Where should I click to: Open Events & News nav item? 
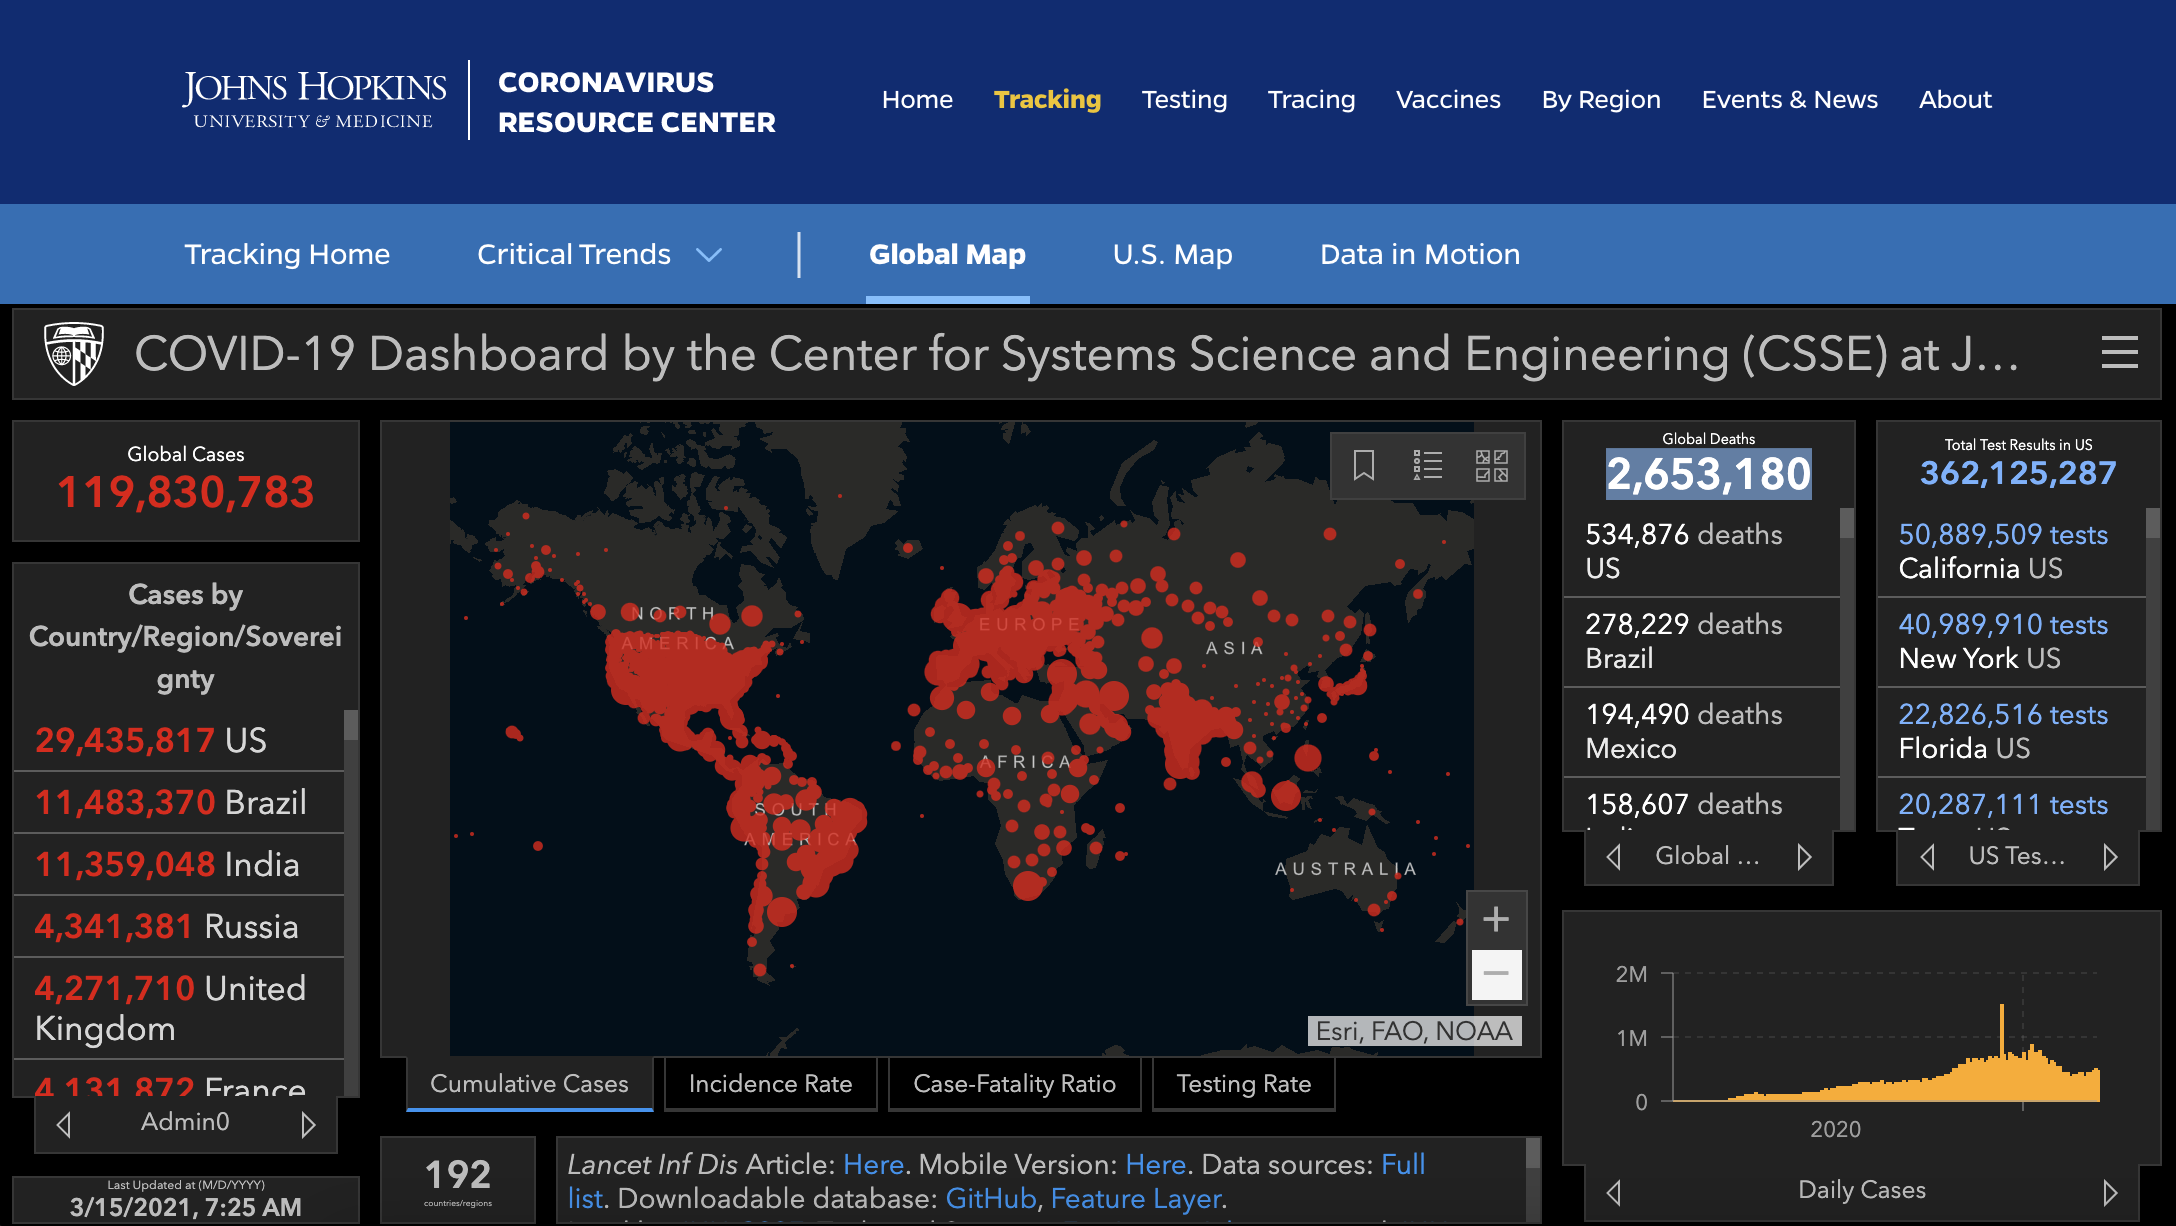click(x=1790, y=100)
